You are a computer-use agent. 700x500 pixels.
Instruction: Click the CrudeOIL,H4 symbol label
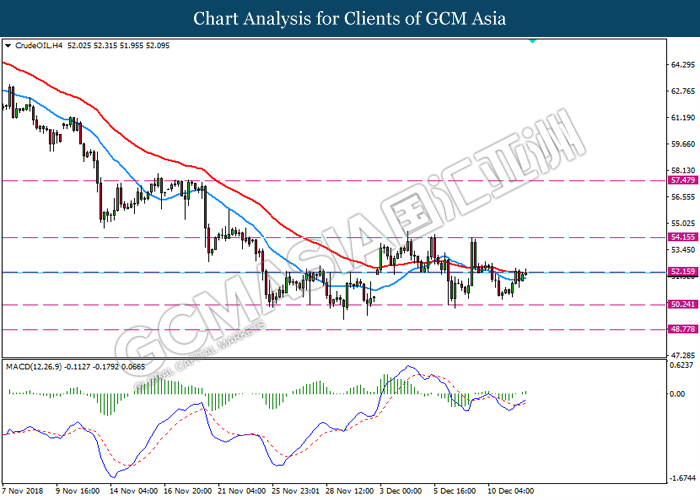[x=39, y=46]
